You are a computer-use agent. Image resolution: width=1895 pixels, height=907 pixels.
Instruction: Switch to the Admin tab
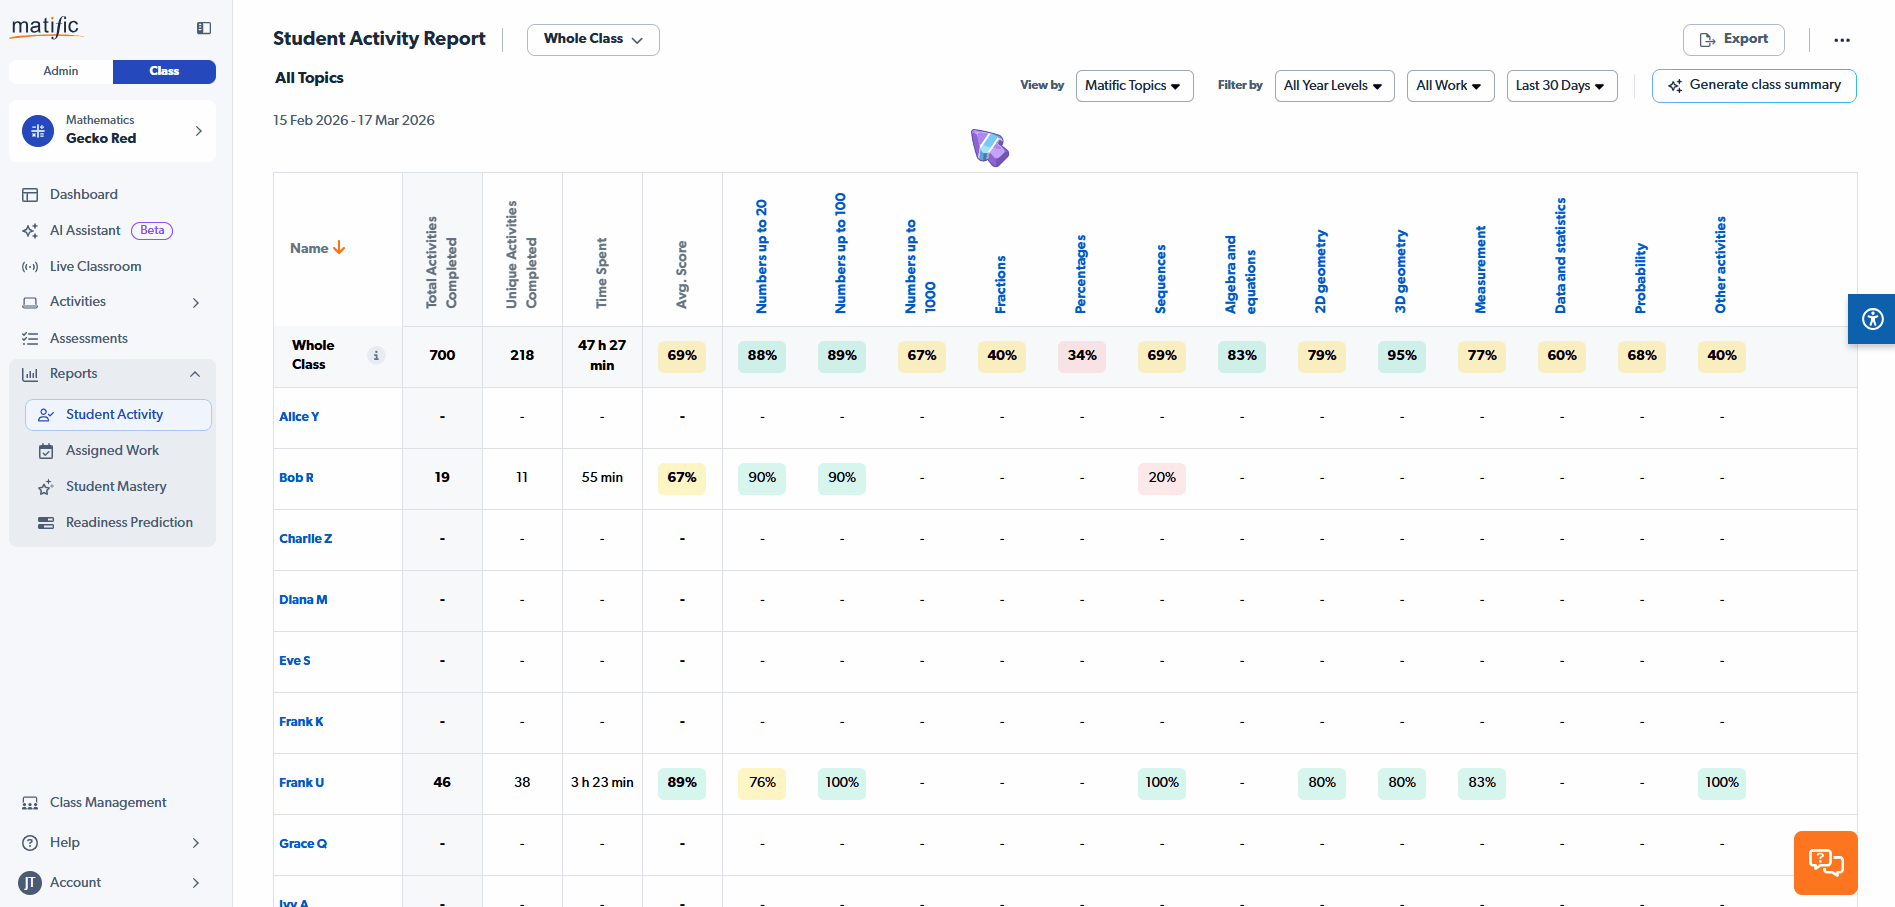[x=60, y=71]
